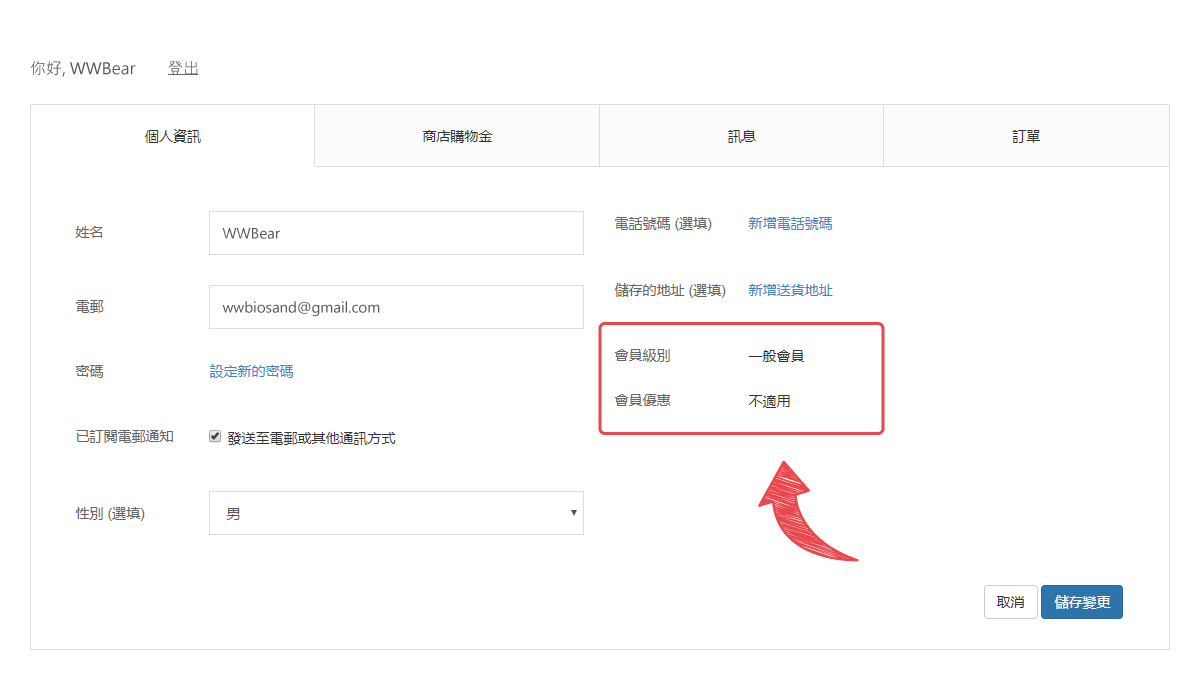This screenshot has height=694, width=1200.
Task: Click the 不適用 member offer value
Action: [769, 402]
